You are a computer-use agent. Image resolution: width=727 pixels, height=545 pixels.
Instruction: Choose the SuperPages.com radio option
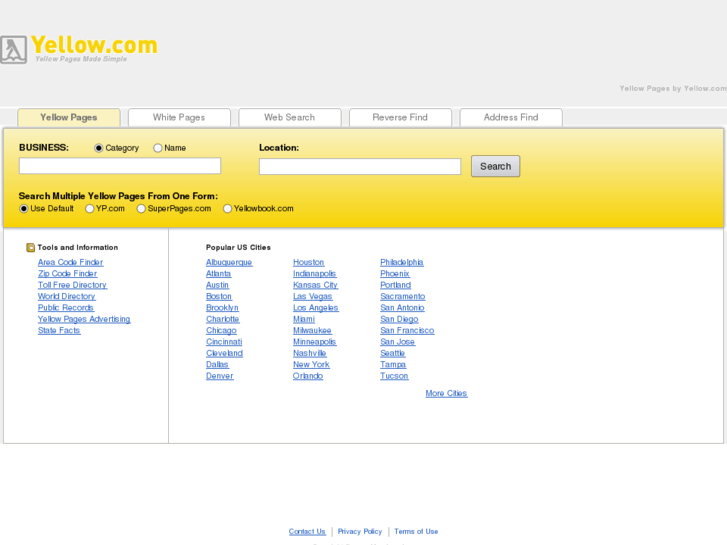point(141,209)
